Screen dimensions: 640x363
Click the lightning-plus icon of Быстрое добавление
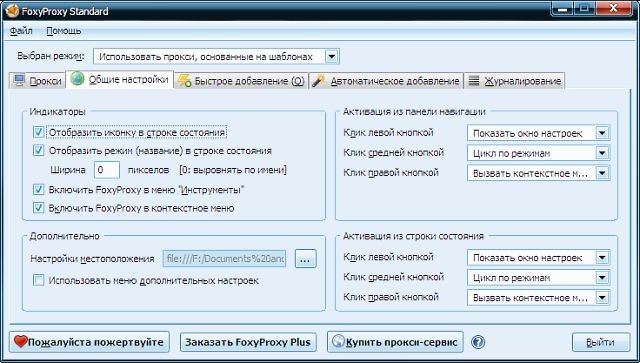pyautogui.click(x=184, y=80)
